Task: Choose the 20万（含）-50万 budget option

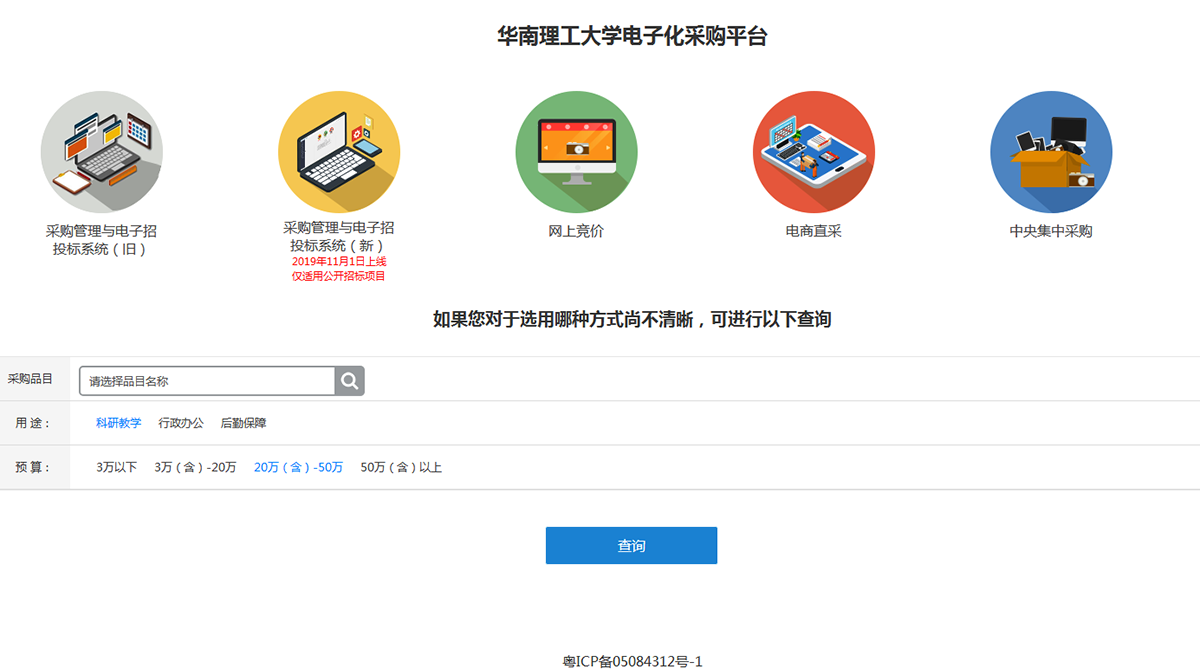Action: 298,467
